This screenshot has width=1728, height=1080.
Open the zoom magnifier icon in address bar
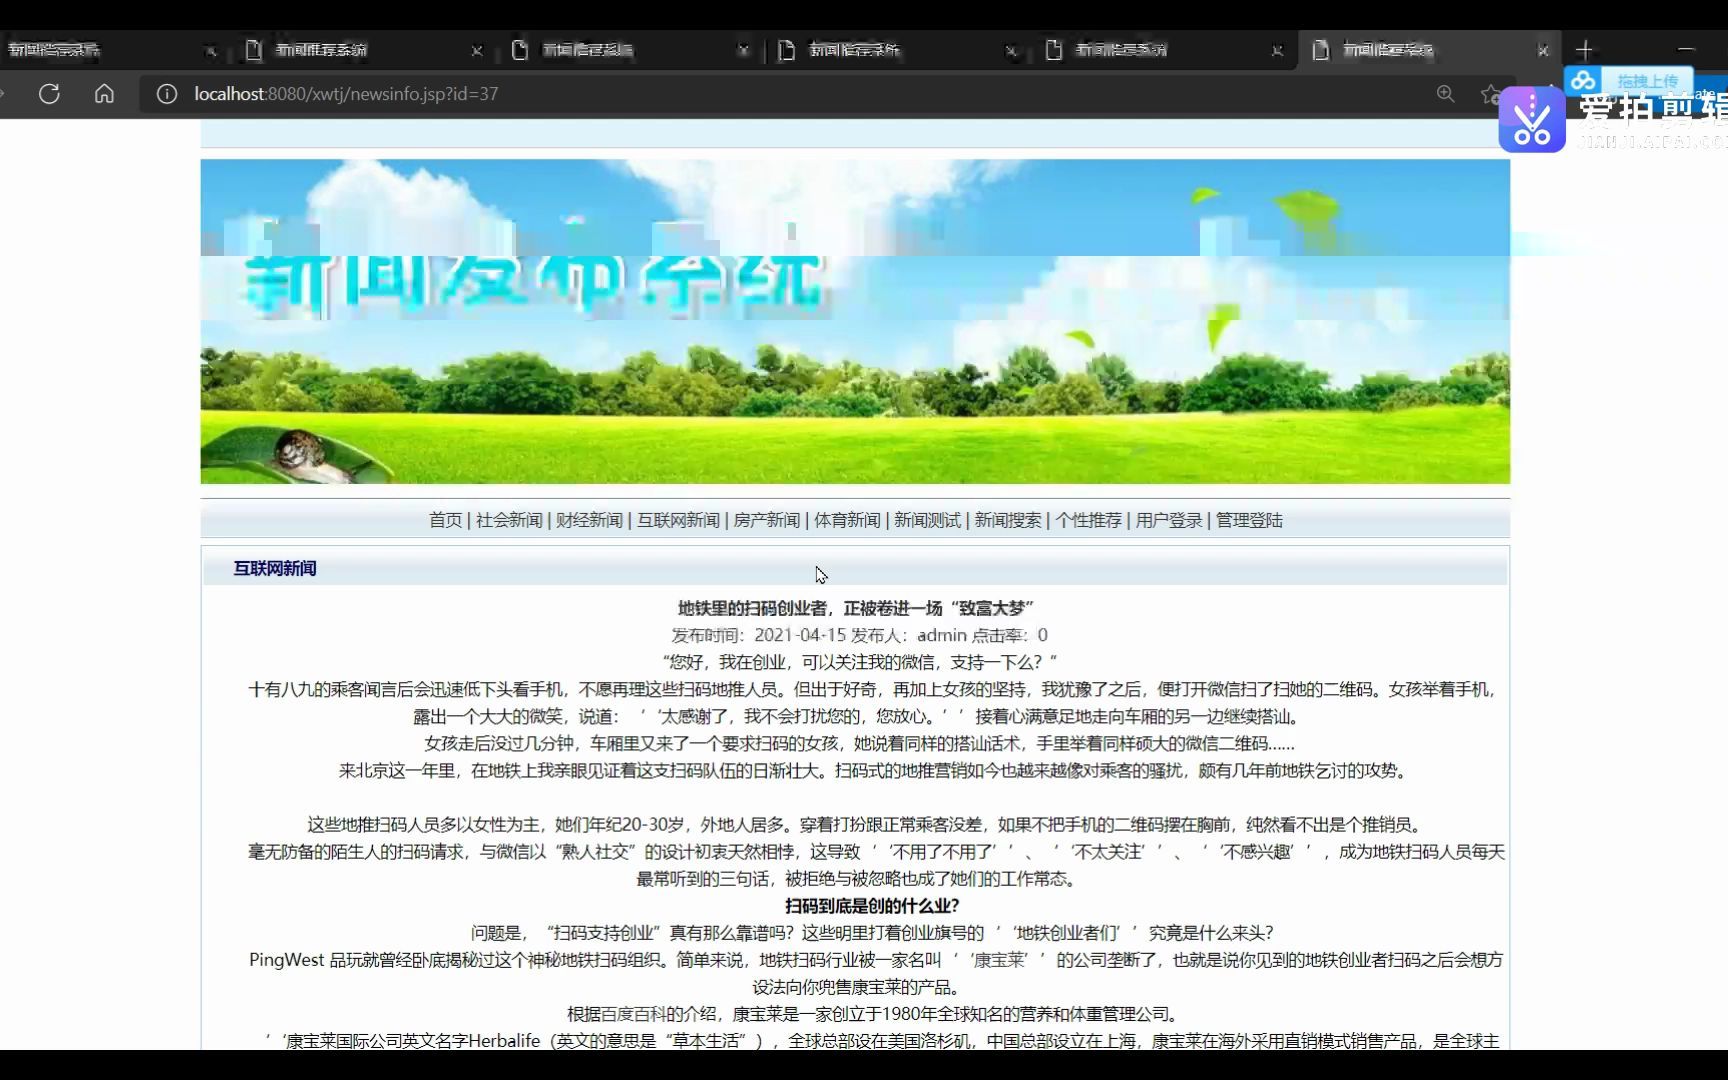1445,94
